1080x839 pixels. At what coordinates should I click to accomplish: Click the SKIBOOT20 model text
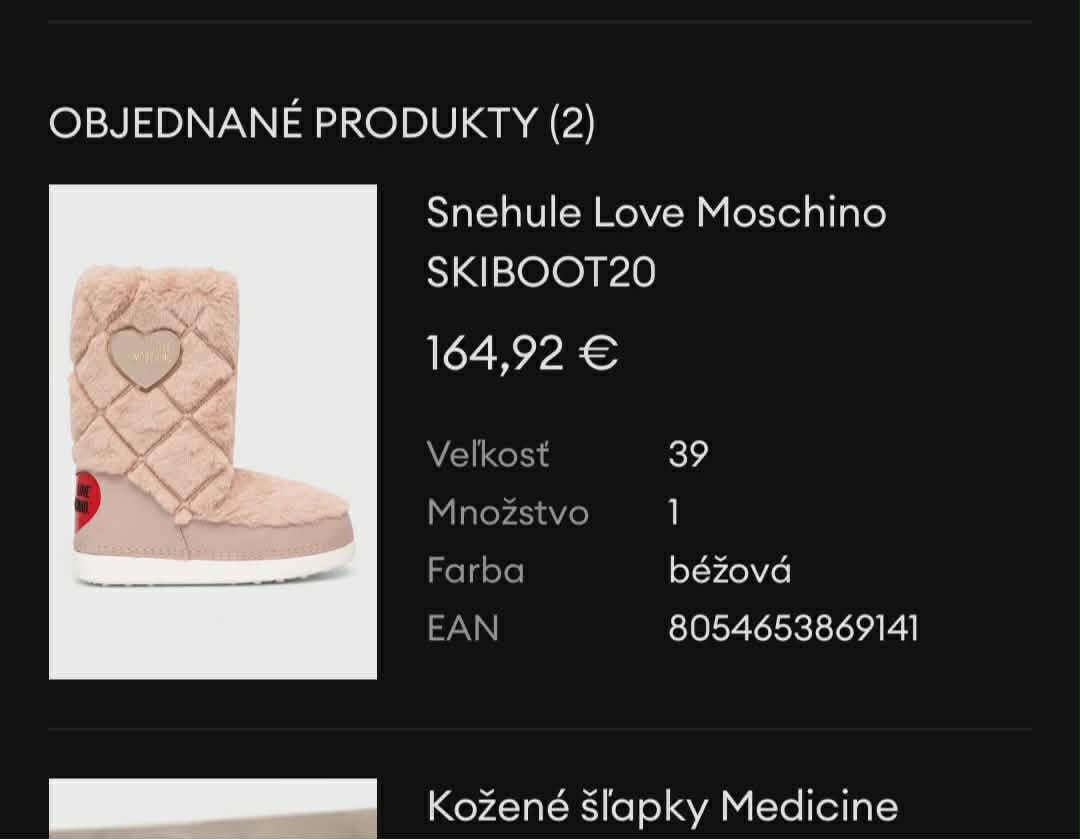[x=541, y=272]
